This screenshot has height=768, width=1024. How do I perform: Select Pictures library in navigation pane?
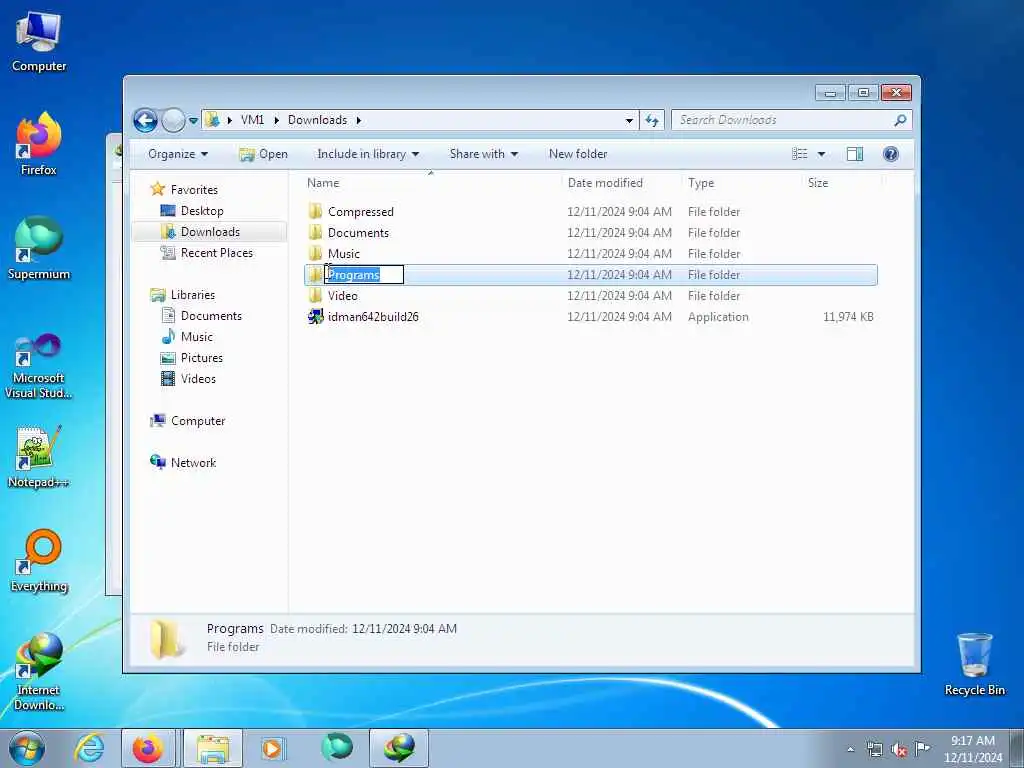click(202, 358)
